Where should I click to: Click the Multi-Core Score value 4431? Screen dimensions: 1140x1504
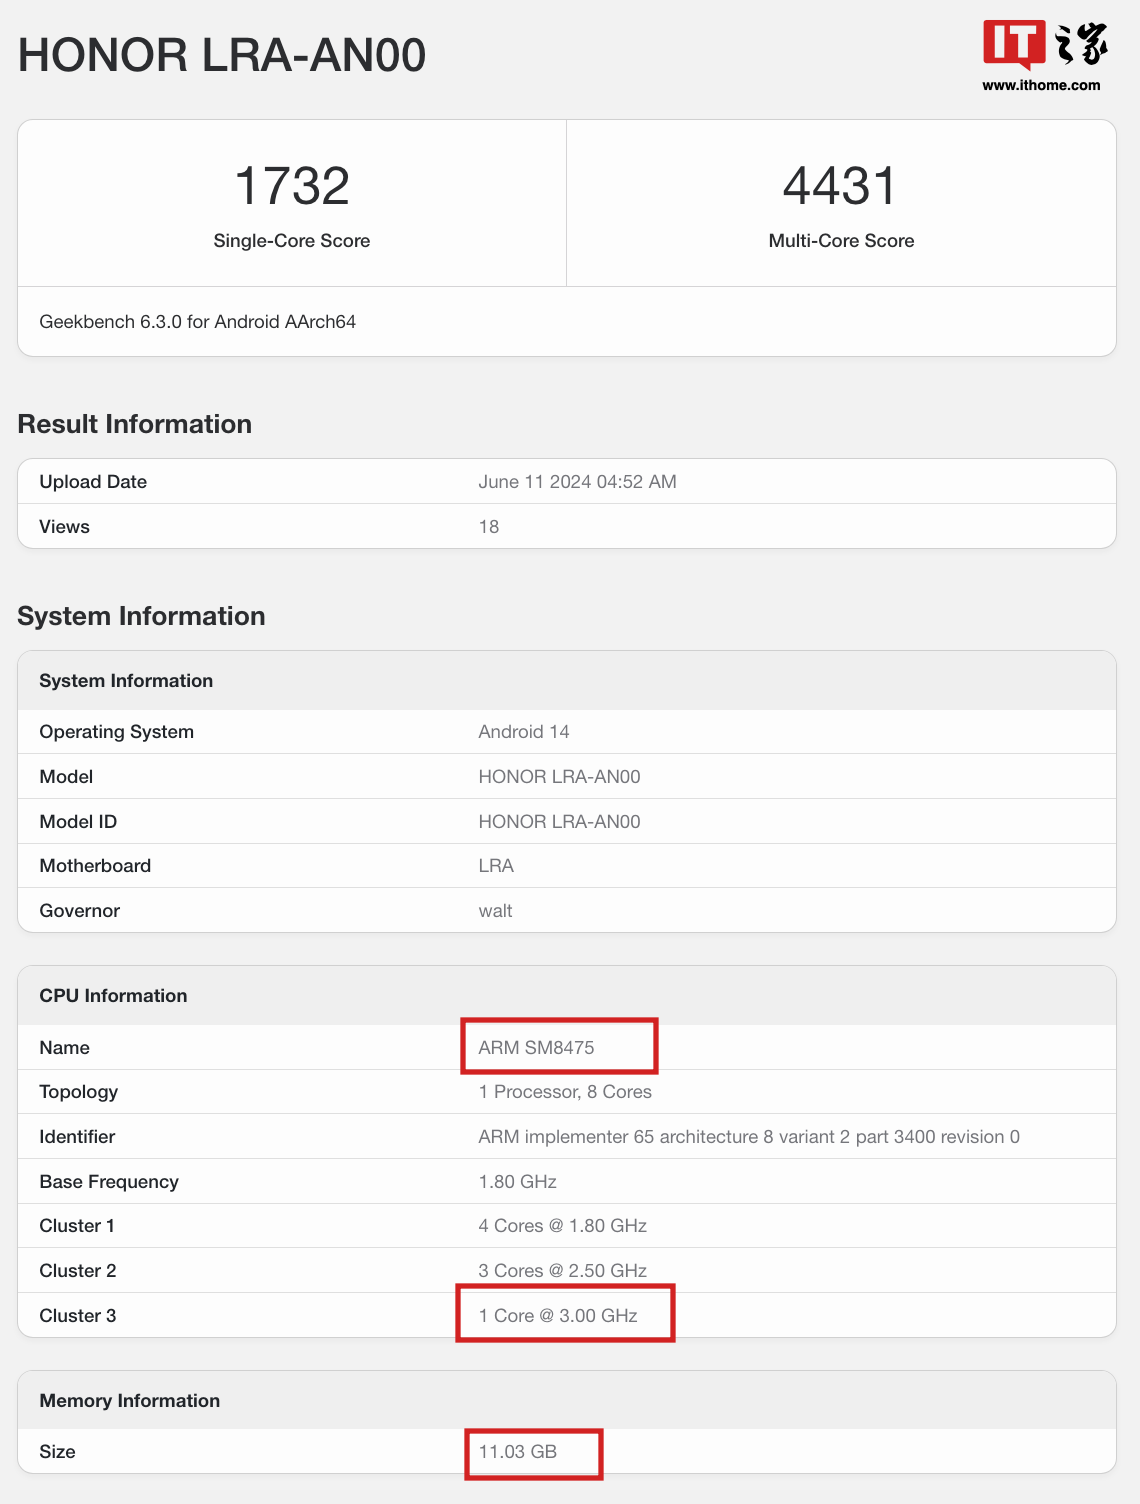[840, 186]
